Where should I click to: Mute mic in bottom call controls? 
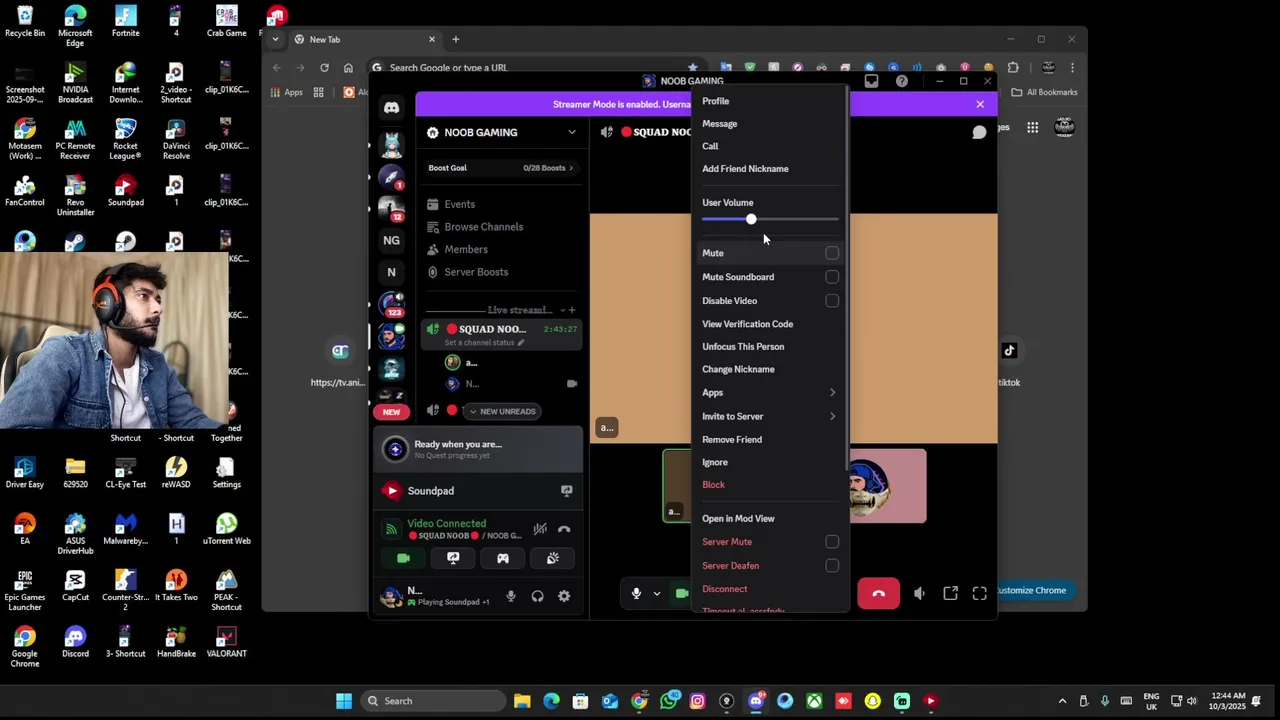636,593
